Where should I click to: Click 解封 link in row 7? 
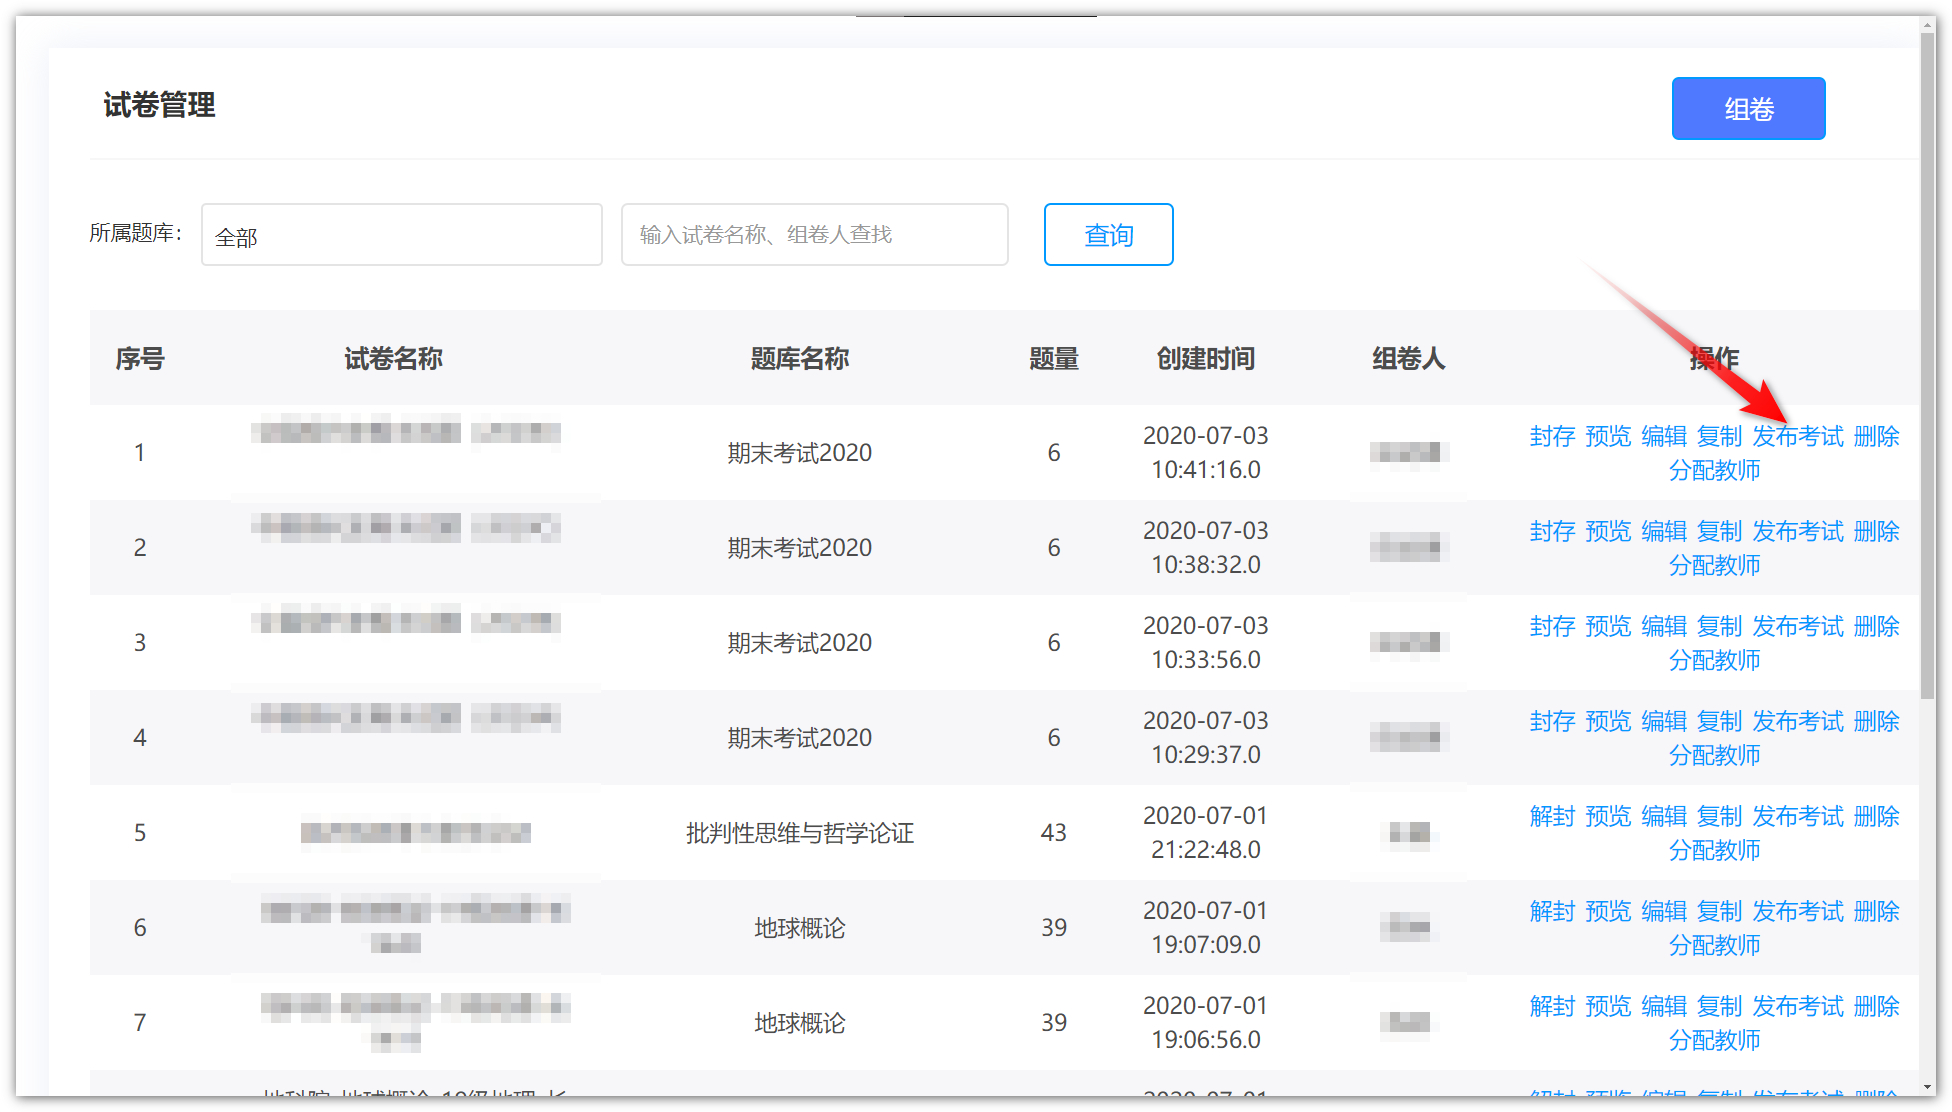pos(1552,1007)
